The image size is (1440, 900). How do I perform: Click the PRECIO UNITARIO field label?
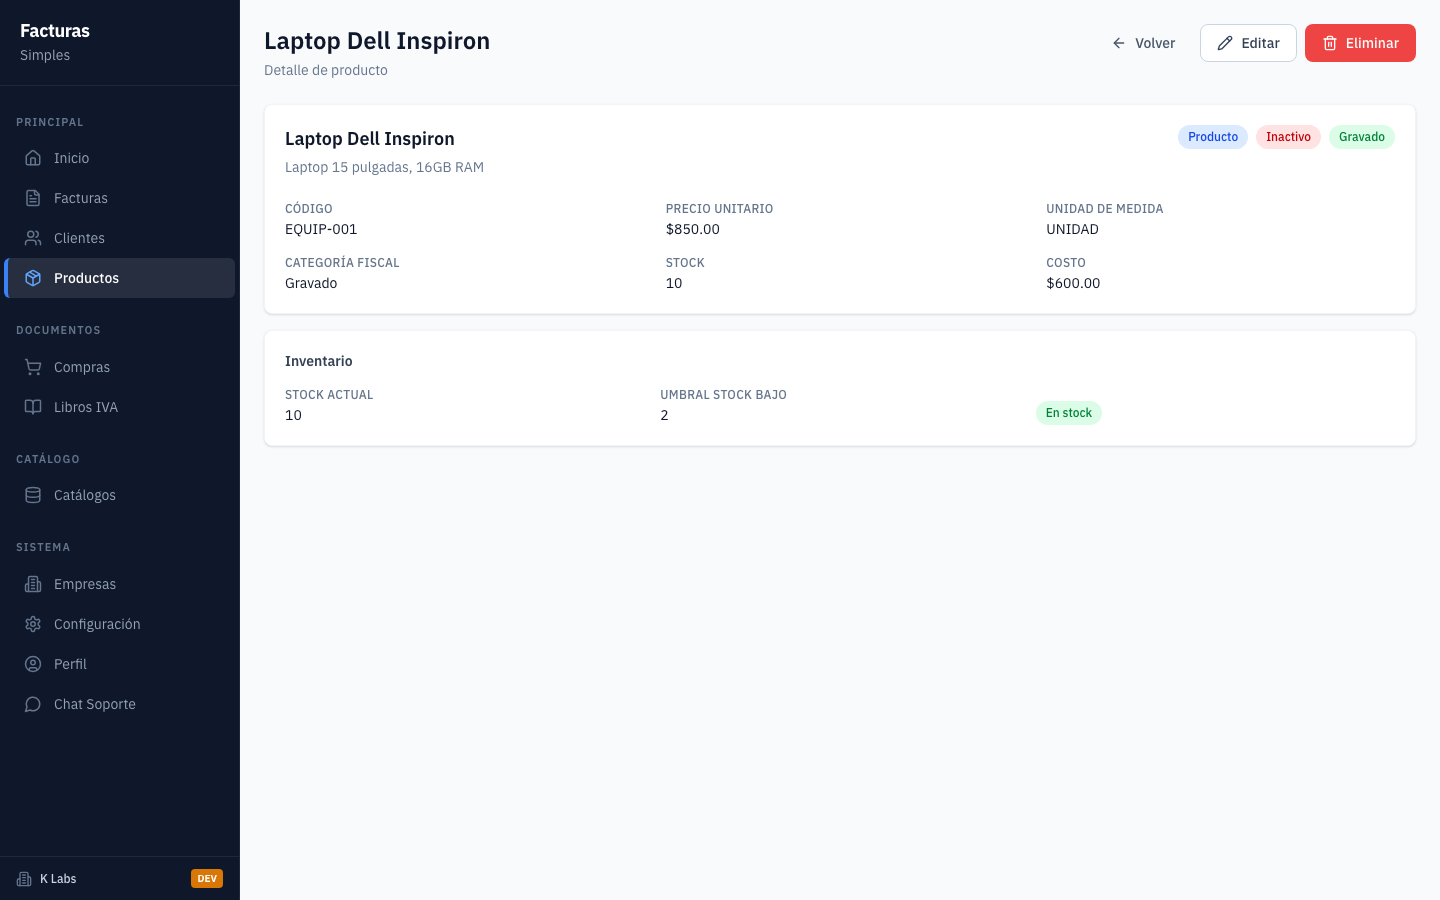pos(720,209)
